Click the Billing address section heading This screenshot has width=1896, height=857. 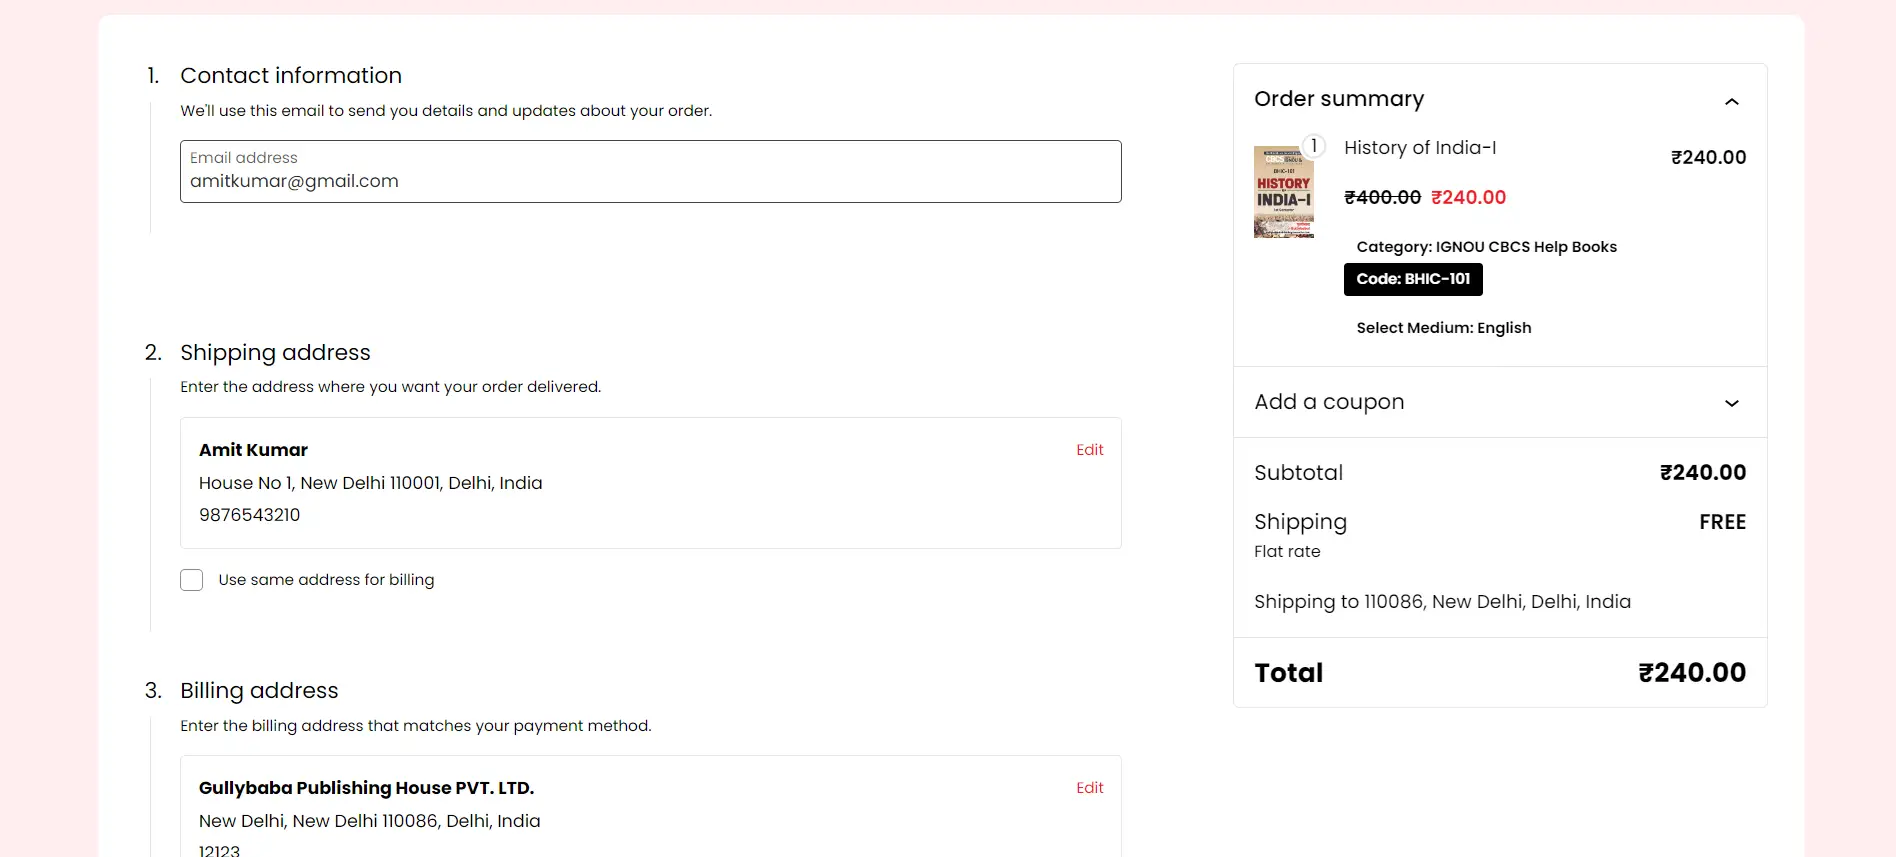click(x=259, y=691)
